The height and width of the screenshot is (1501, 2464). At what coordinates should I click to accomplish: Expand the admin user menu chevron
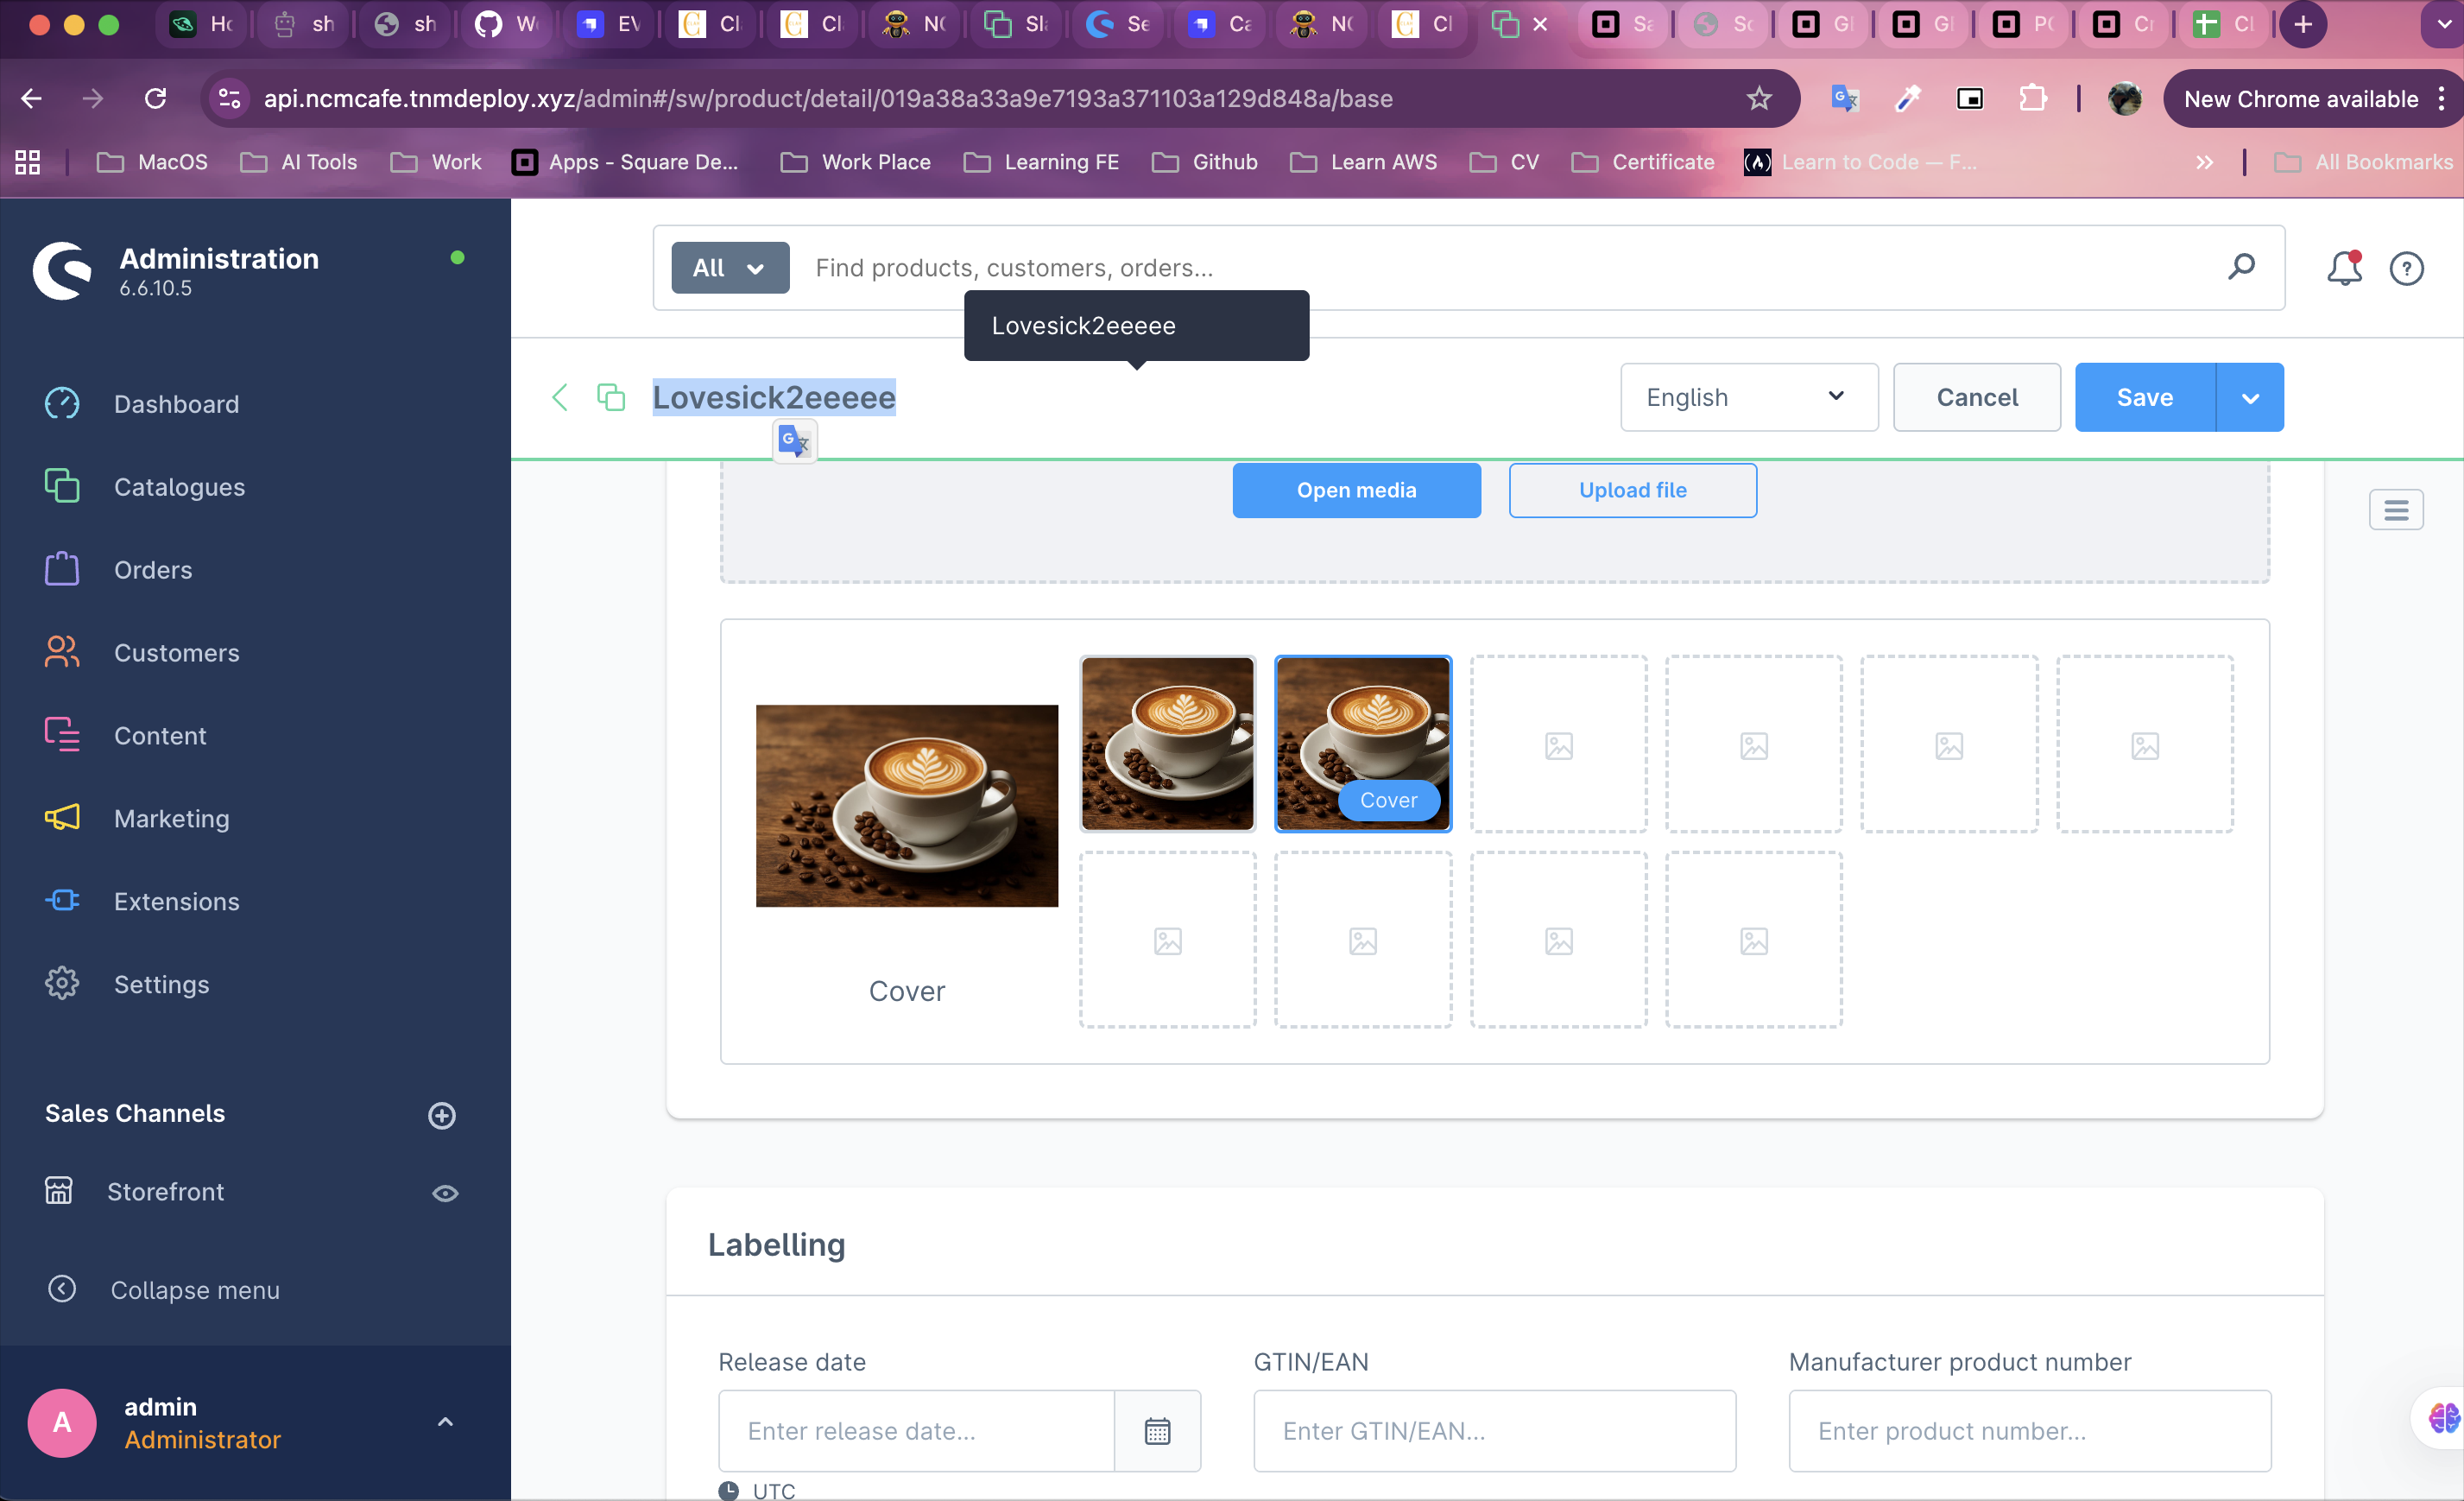(446, 1421)
